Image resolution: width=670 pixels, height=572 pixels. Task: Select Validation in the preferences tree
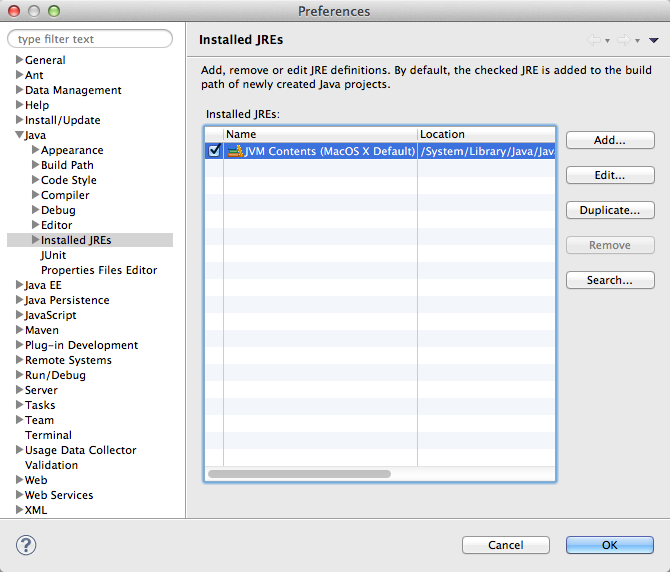coord(51,465)
